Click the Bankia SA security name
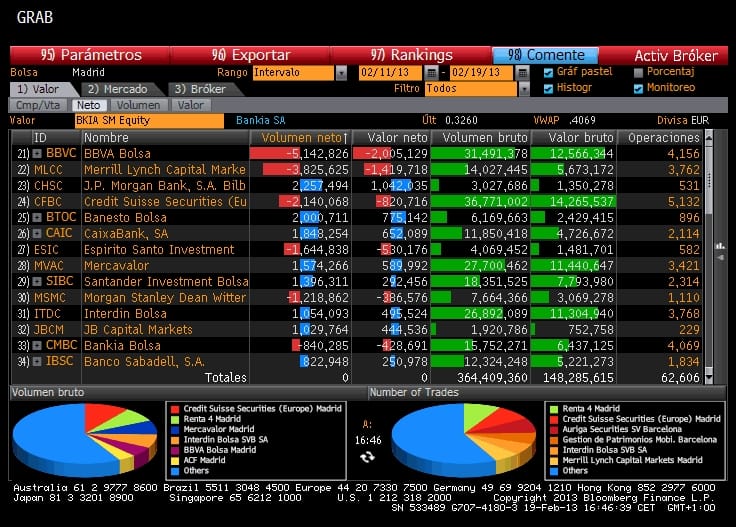 tap(261, 121)
